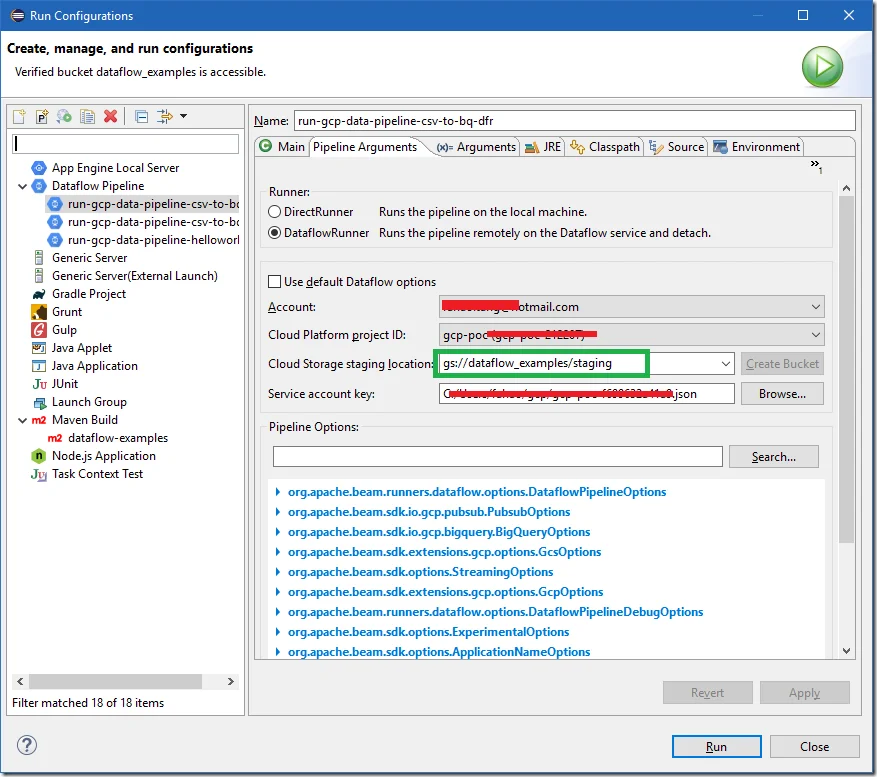
Task: Click the New prototype configuration icon
Action: pyautogui.click(x=42, y=117)
